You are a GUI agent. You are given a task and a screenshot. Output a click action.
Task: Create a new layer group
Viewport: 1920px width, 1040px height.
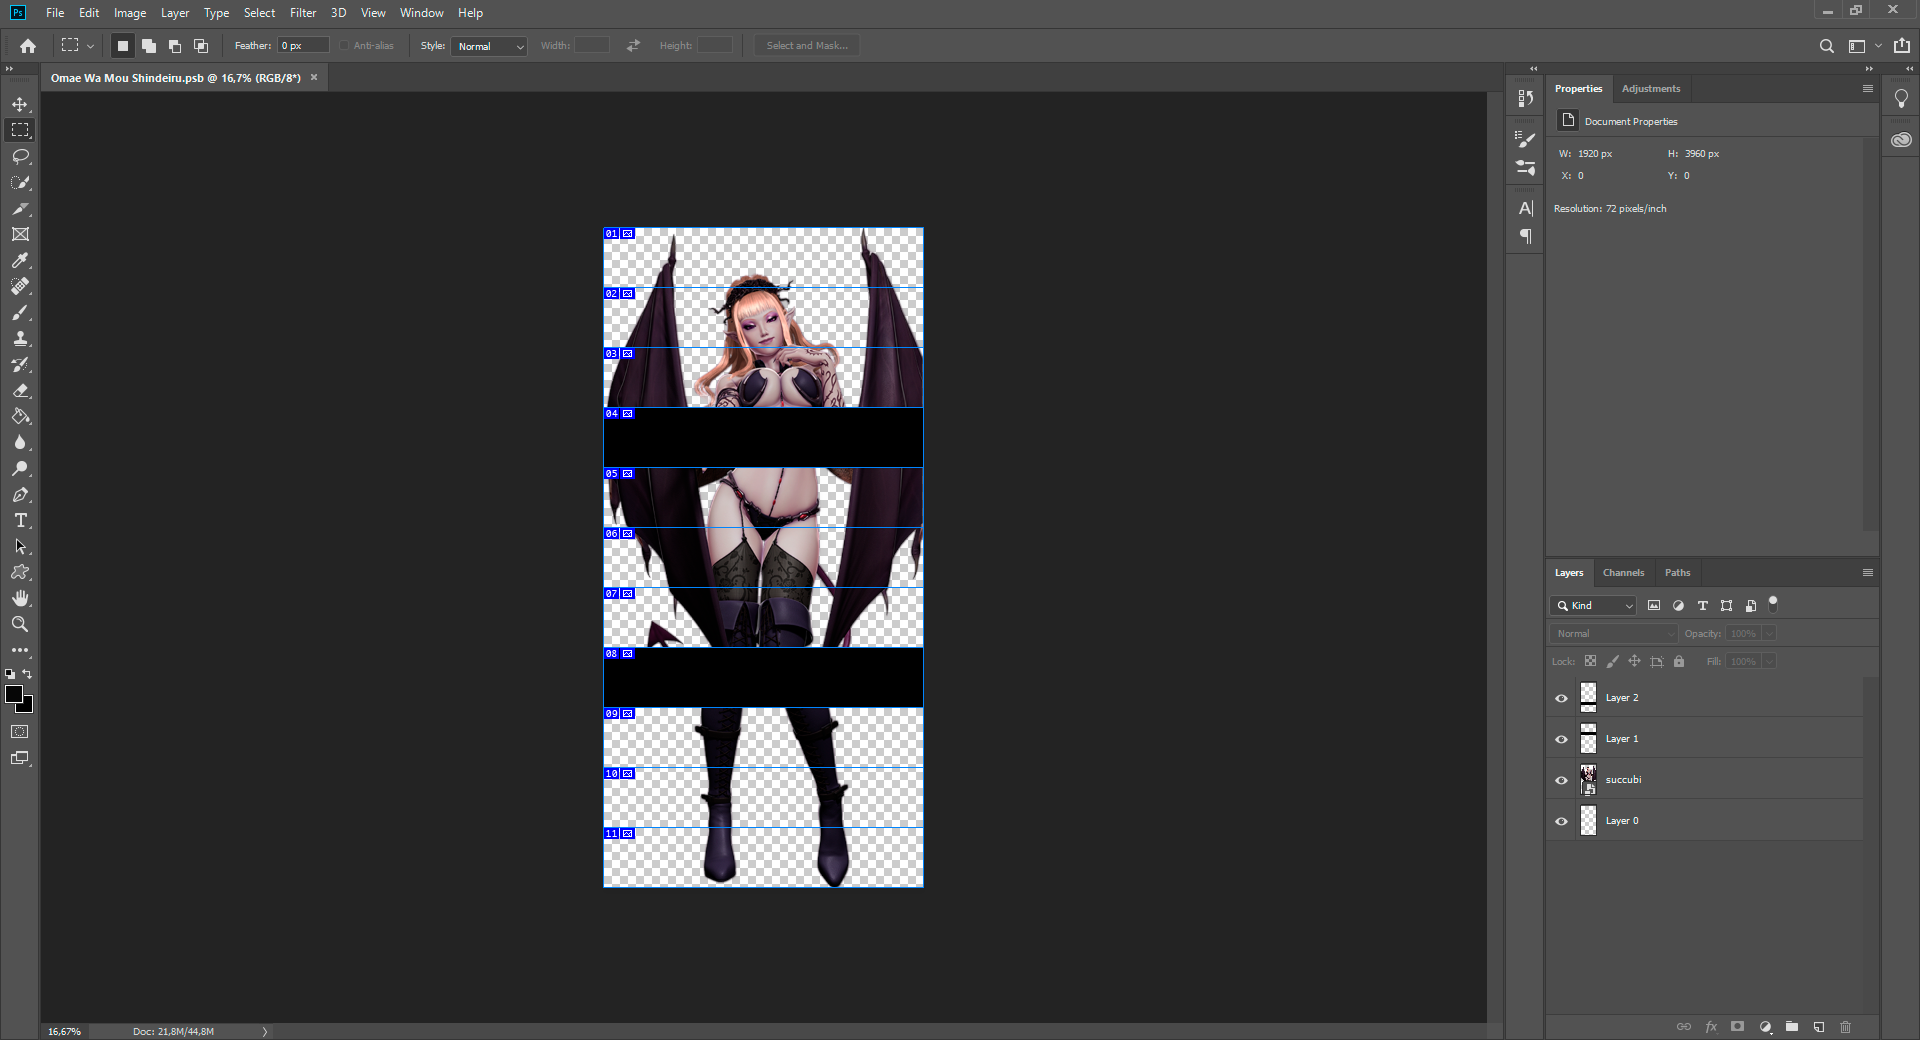coord(1792,1027)
